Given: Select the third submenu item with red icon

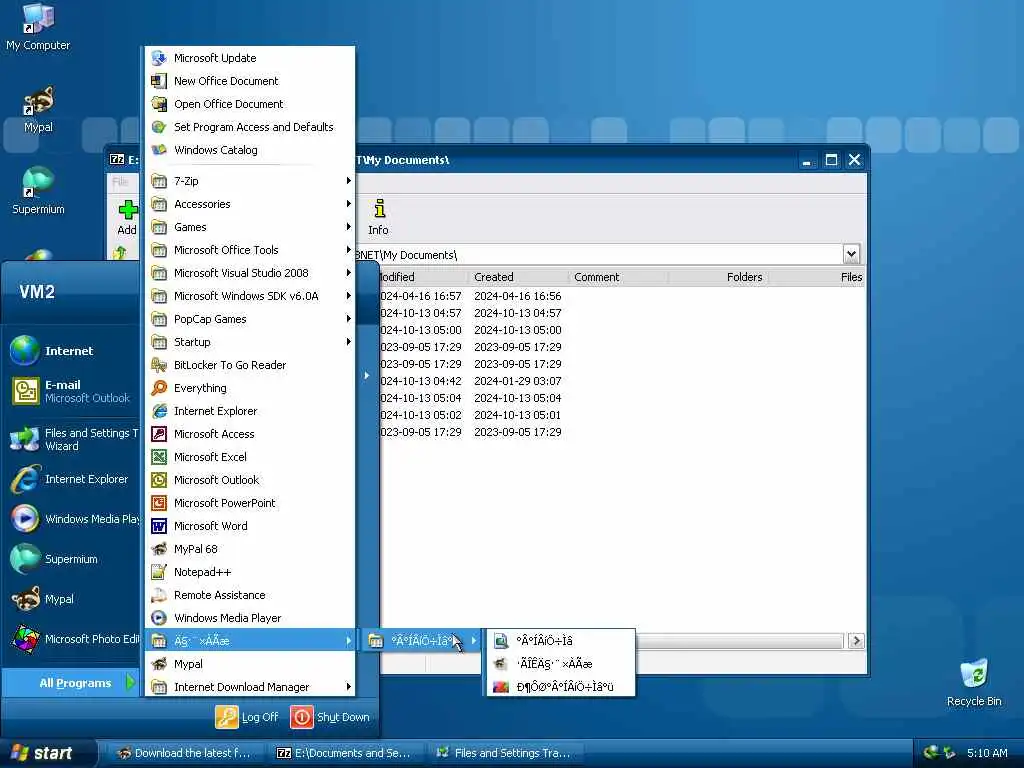Looking at the screenshot, I should click(x=560, y=686).
